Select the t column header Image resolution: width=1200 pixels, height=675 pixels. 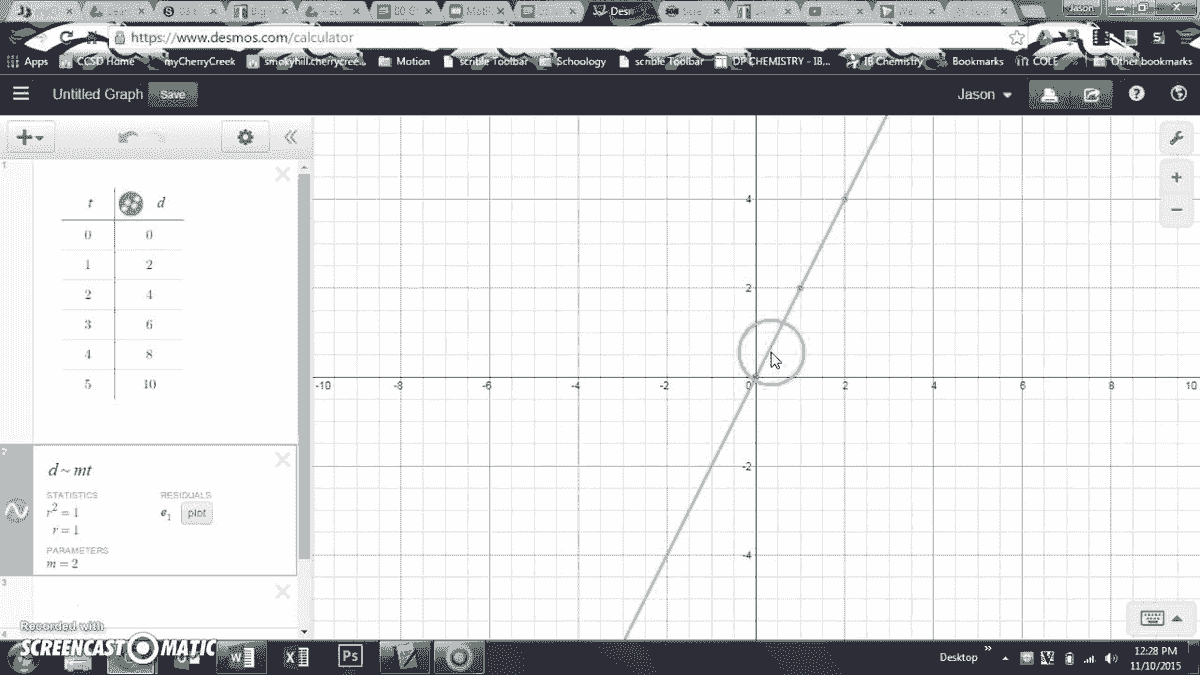tap(90, 203)
